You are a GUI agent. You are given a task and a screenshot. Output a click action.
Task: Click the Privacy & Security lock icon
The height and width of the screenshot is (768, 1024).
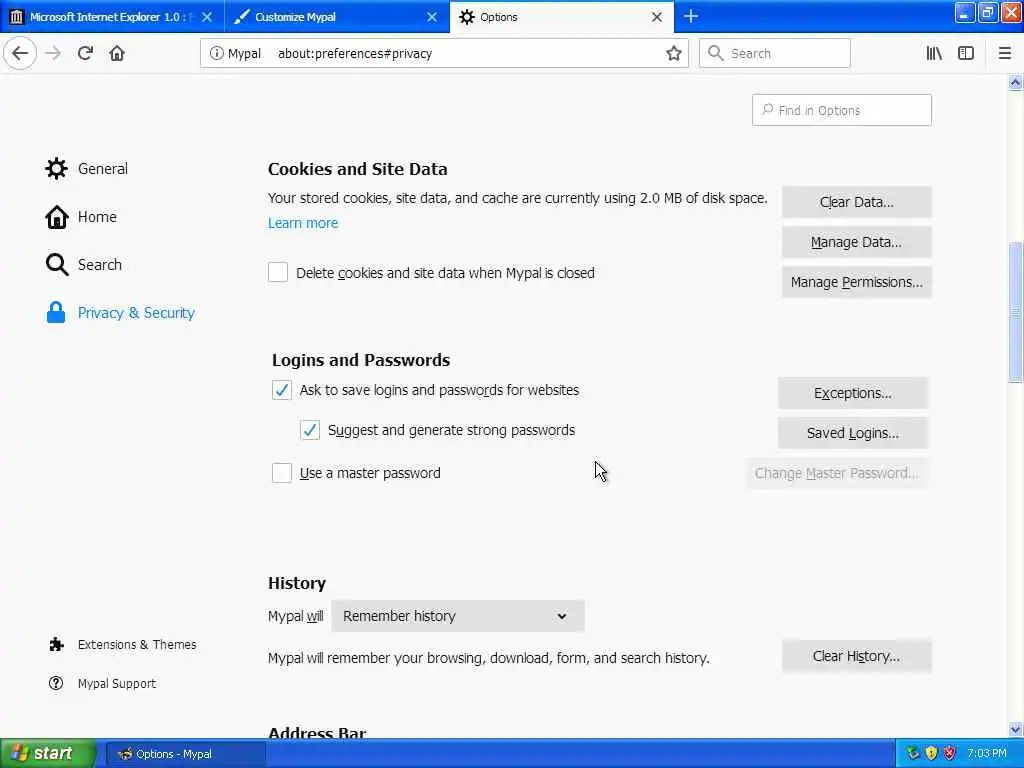pos(56,313)
